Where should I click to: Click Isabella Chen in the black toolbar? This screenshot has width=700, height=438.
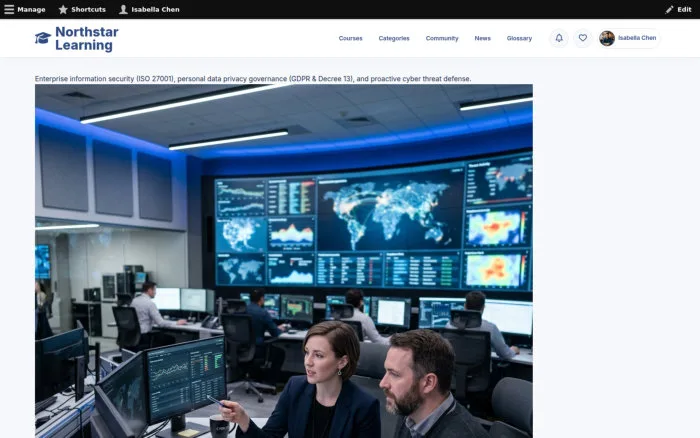tap(155, 9)
